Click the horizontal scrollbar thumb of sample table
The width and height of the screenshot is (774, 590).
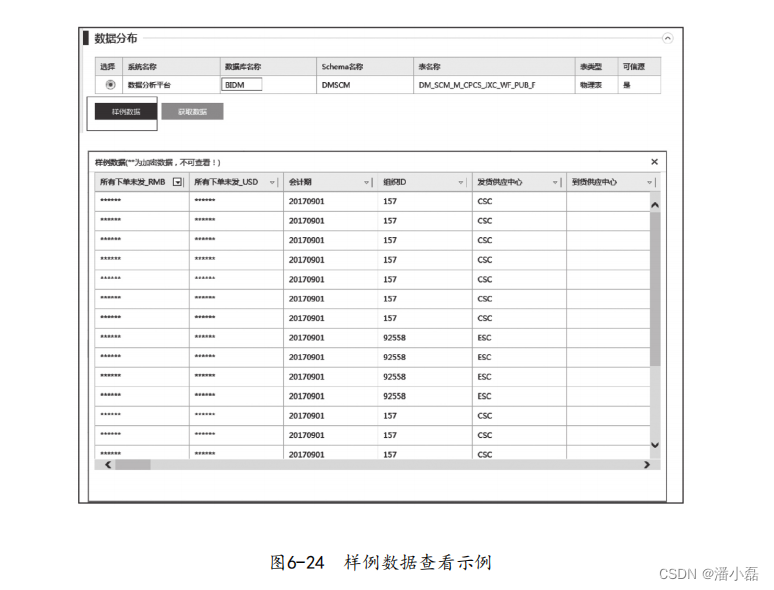coord(133,465)
